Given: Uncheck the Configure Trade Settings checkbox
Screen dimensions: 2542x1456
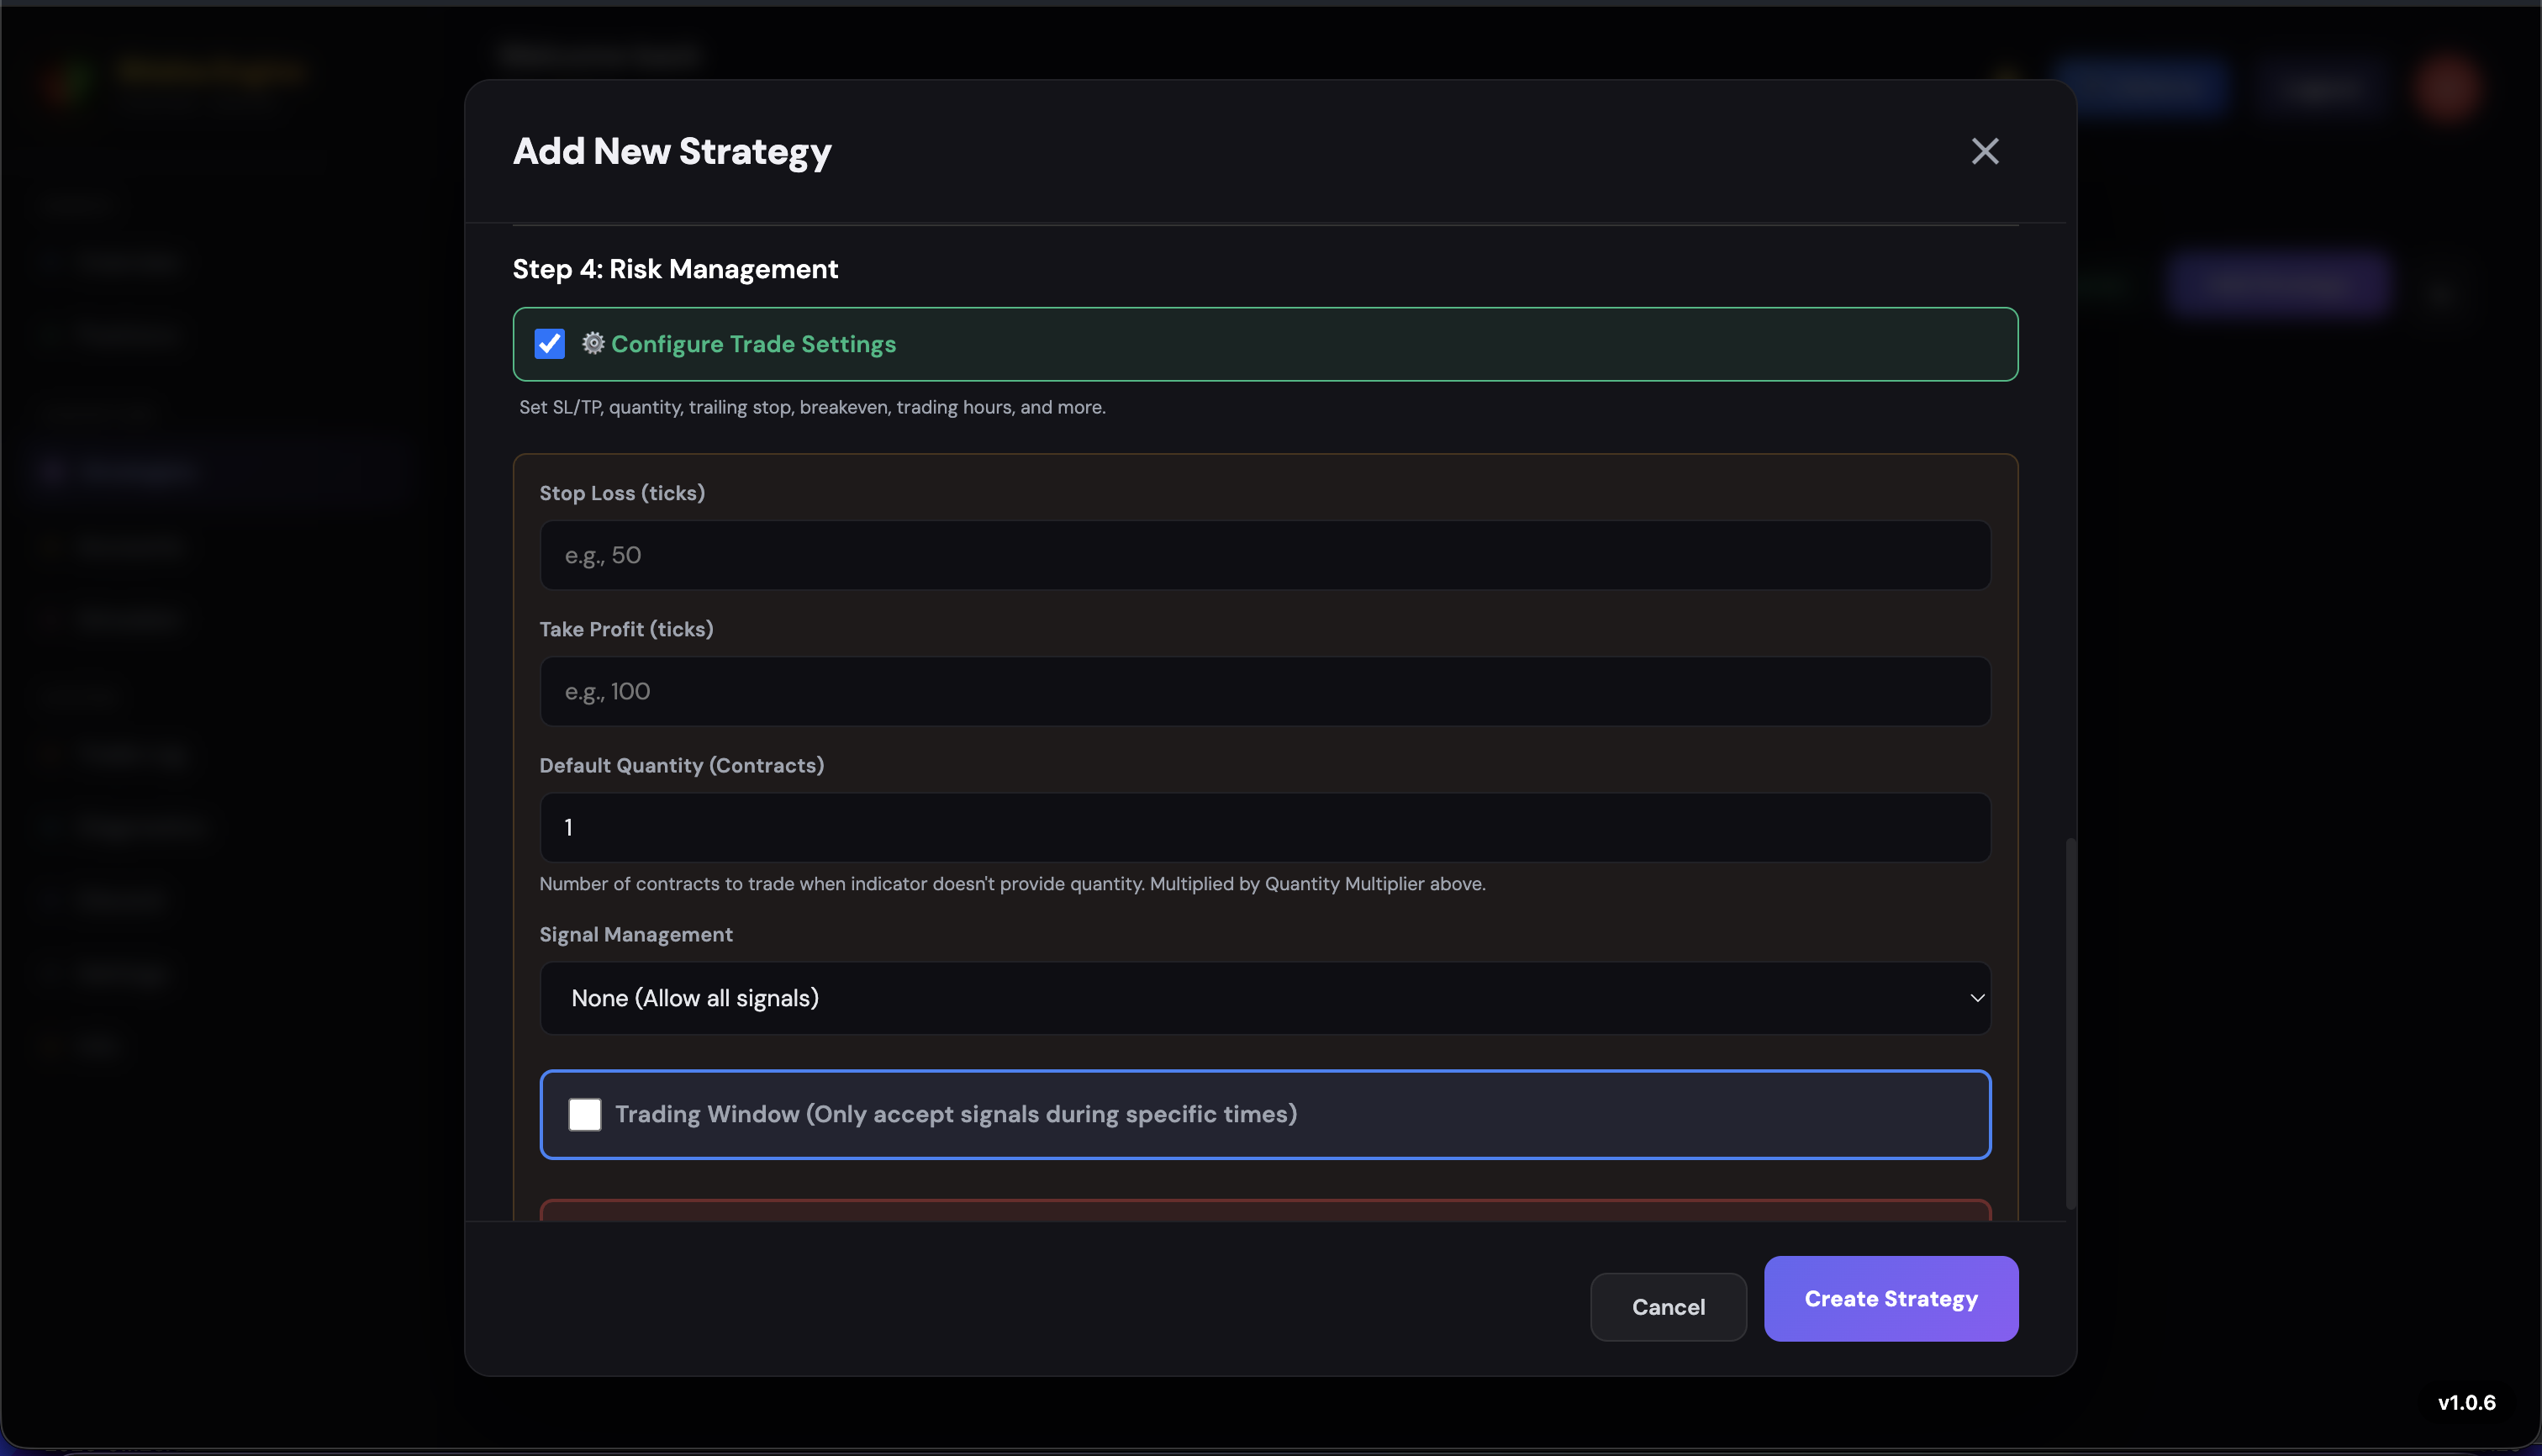Looking at the screenshot, I should pos(549,343).
